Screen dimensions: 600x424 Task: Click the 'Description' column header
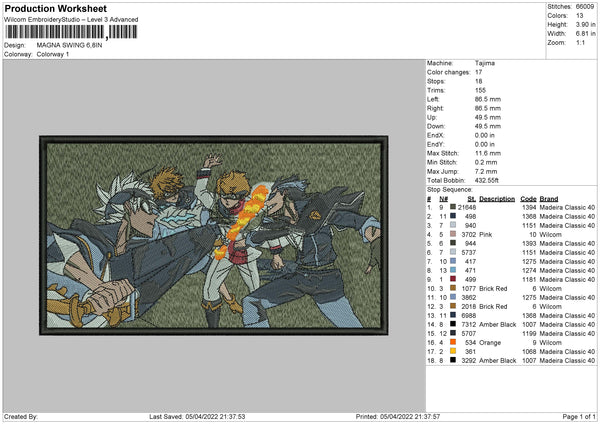point(497,199)
